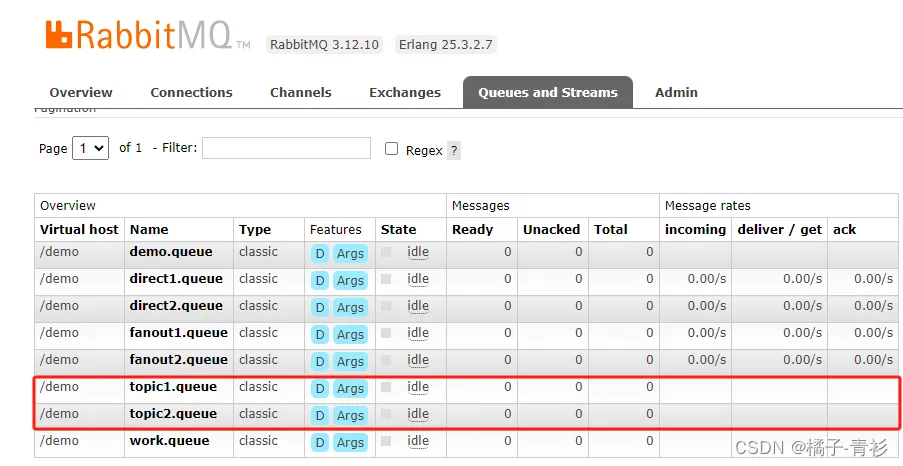Open the Regex help question mark

coord(454,150)
